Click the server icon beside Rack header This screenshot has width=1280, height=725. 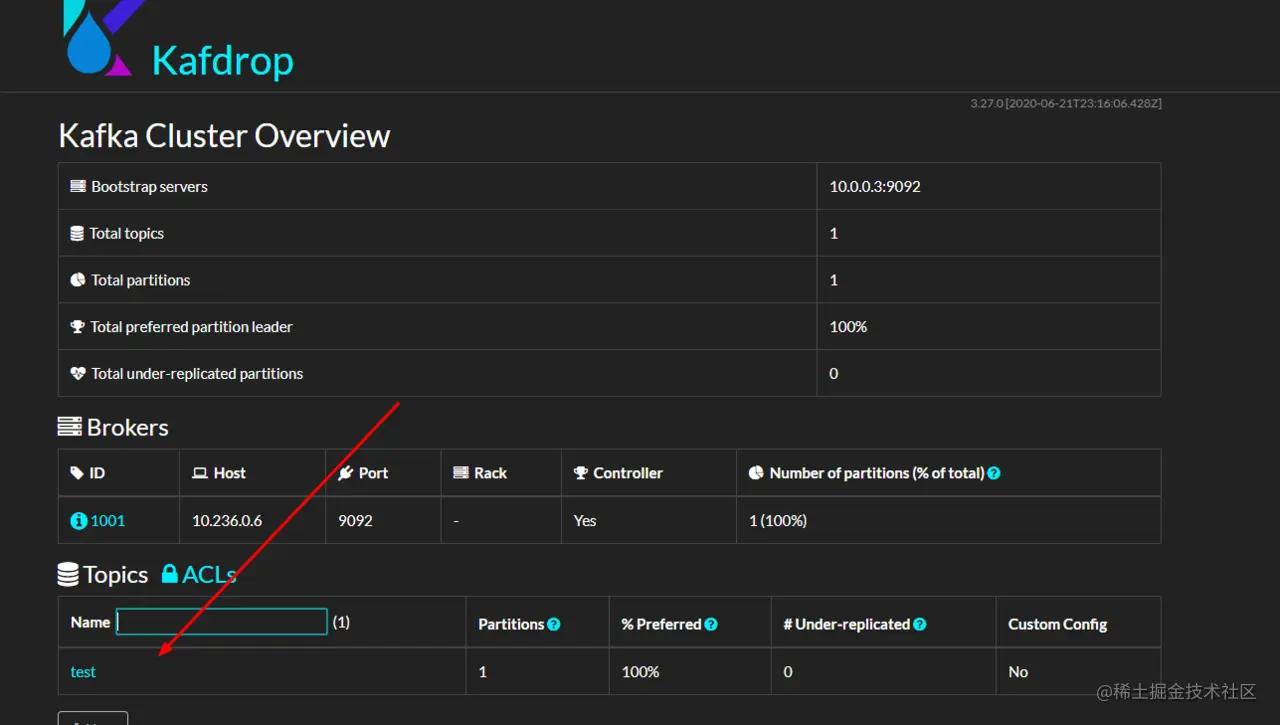pos(461,473)
